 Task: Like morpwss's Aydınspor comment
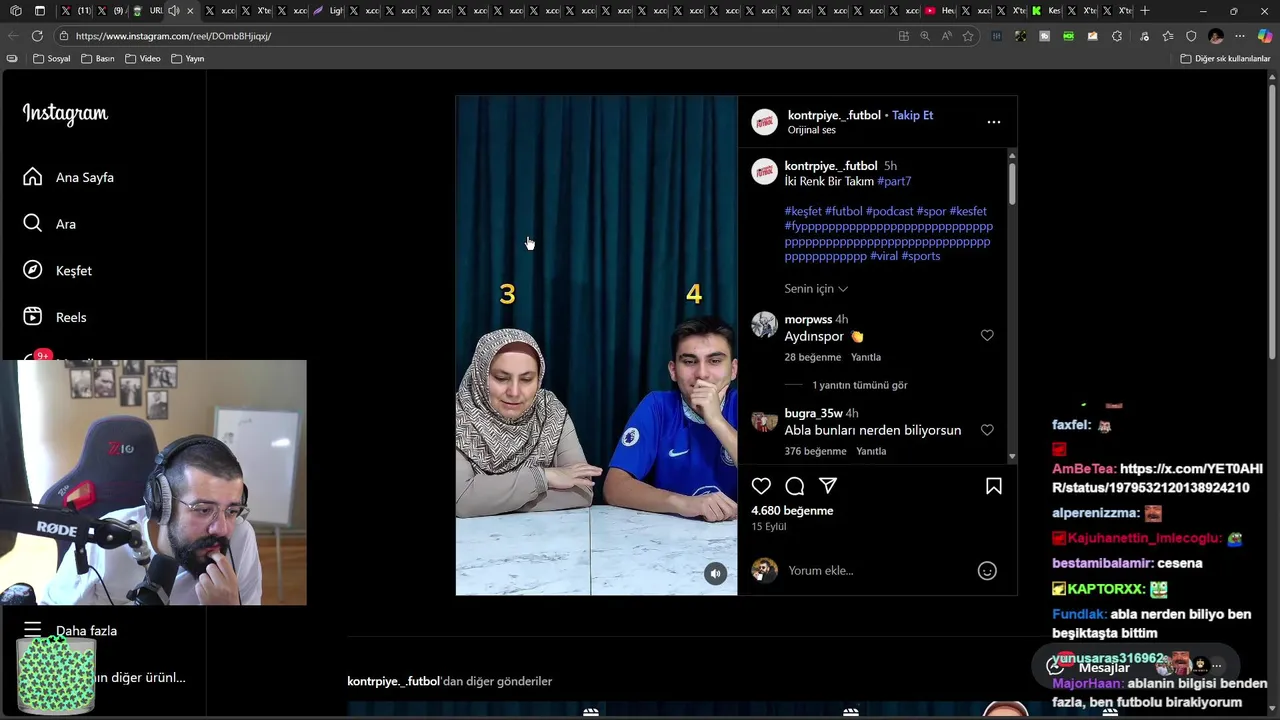click(987, 336)
